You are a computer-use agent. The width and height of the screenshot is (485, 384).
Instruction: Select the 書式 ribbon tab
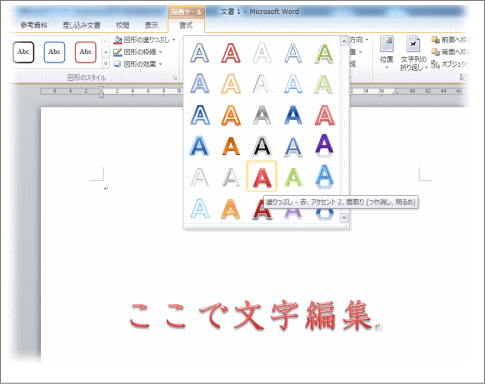[x=186, y=25]
